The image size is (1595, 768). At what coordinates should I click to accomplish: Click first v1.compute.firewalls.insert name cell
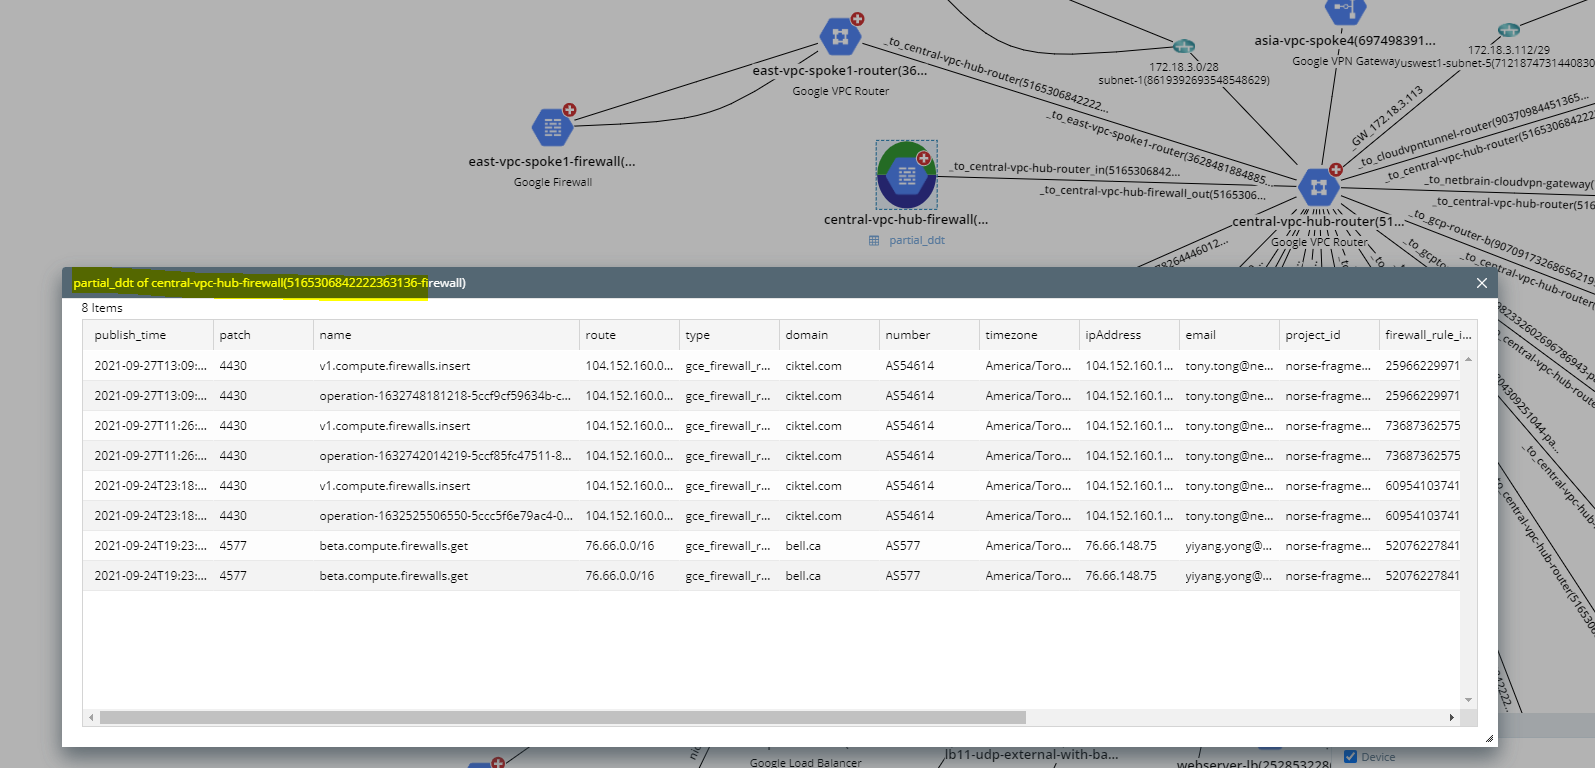pyautogui.click(x=446, y=366)
